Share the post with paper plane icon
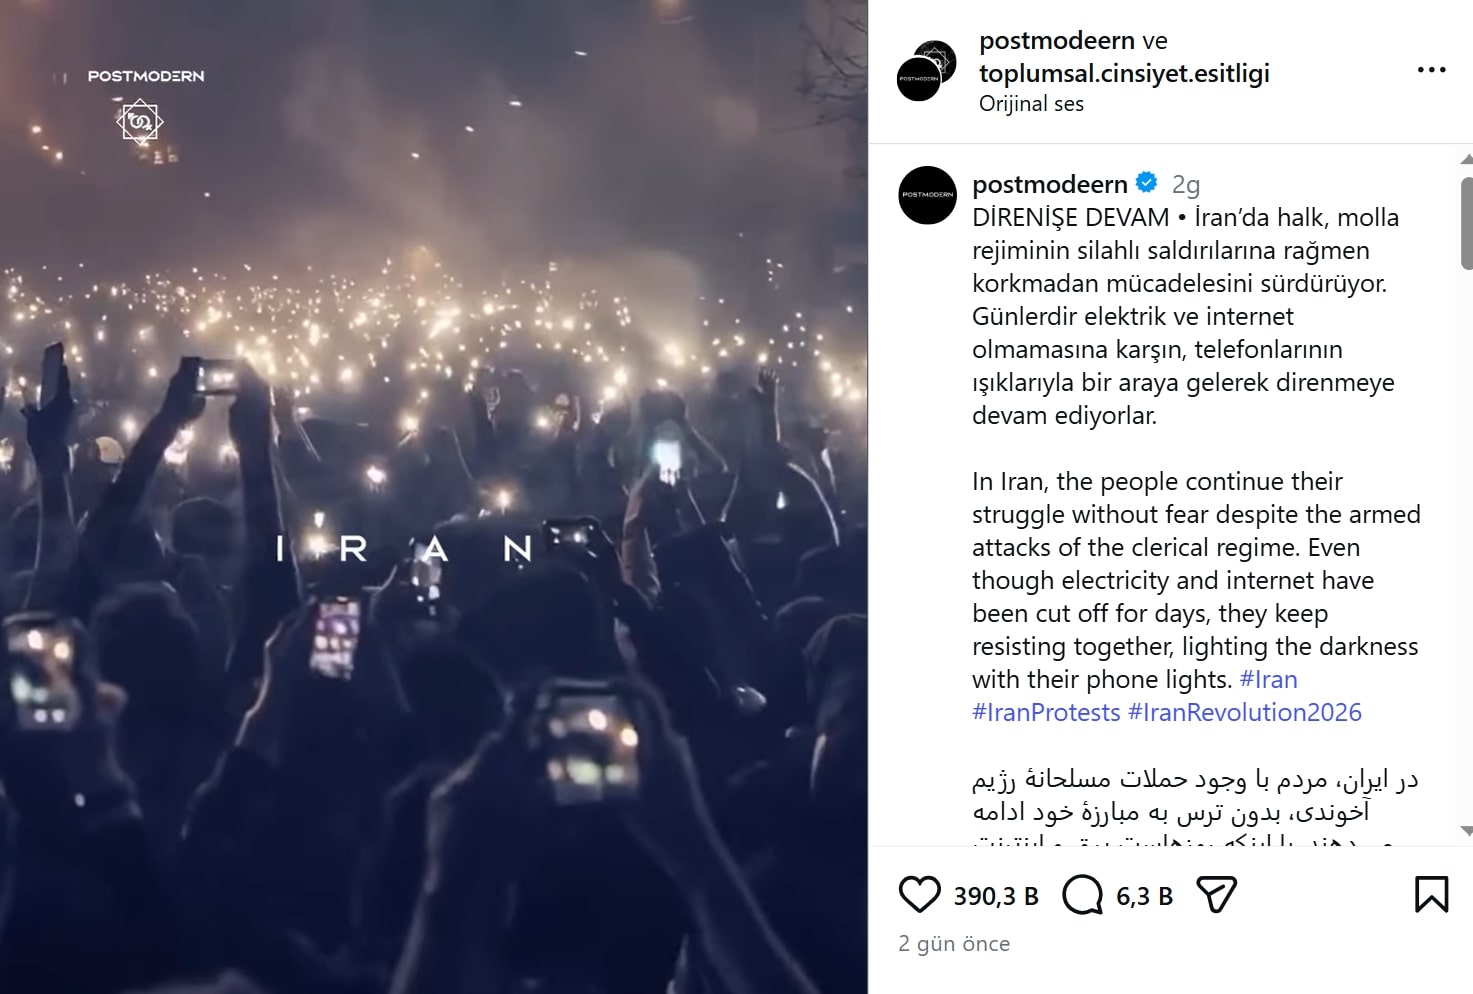This screenshot has height=994, width=1473. point(1216,895)
